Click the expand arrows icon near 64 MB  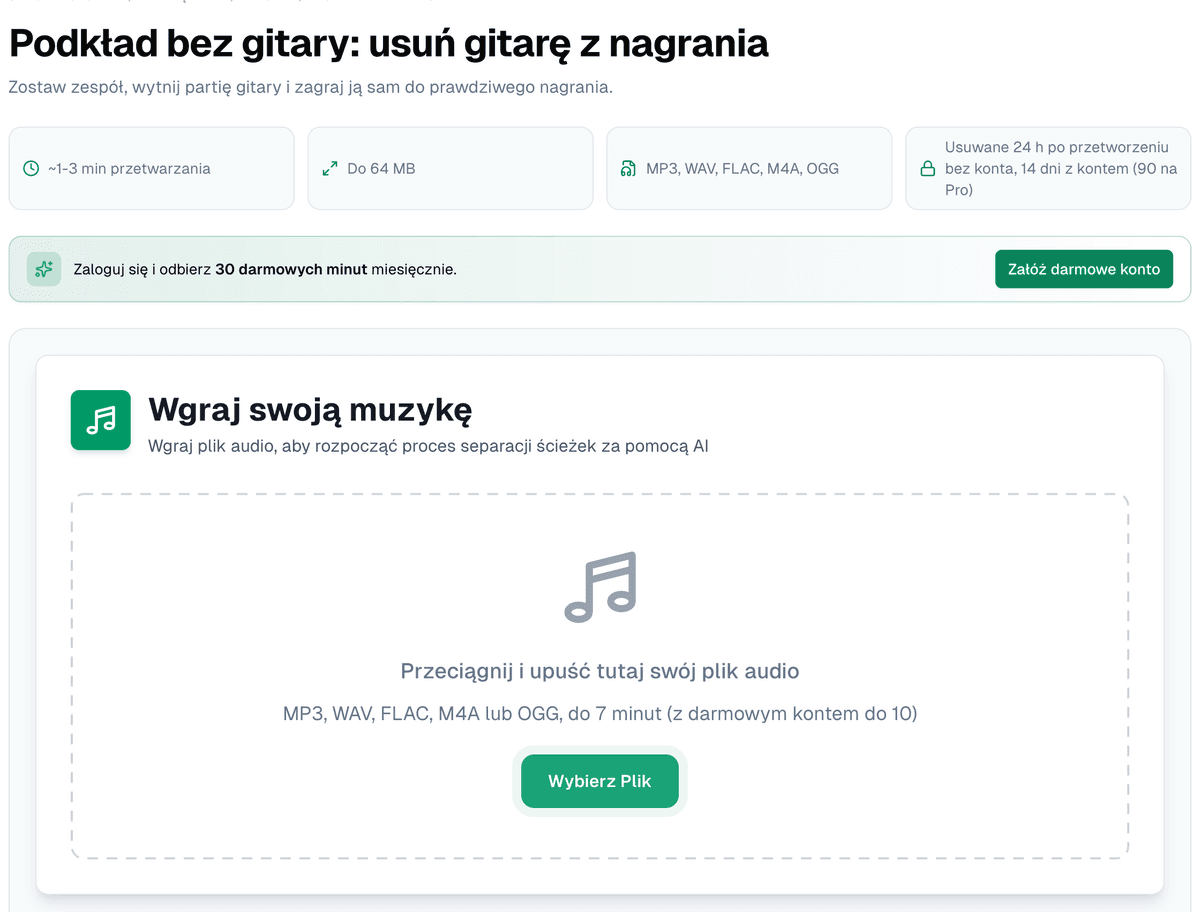[x=330, y=168]
